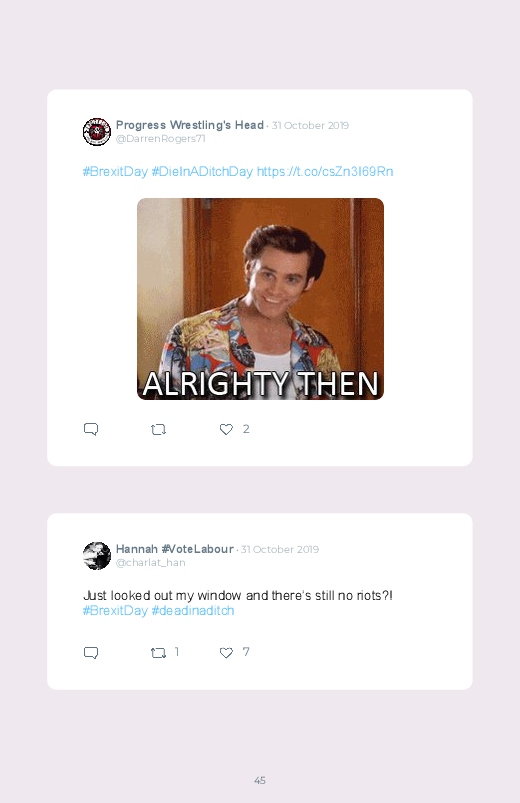Follow the t.co/csZn3I69Rn link
The width and height of the screenshot is (520, 803).
325,172
